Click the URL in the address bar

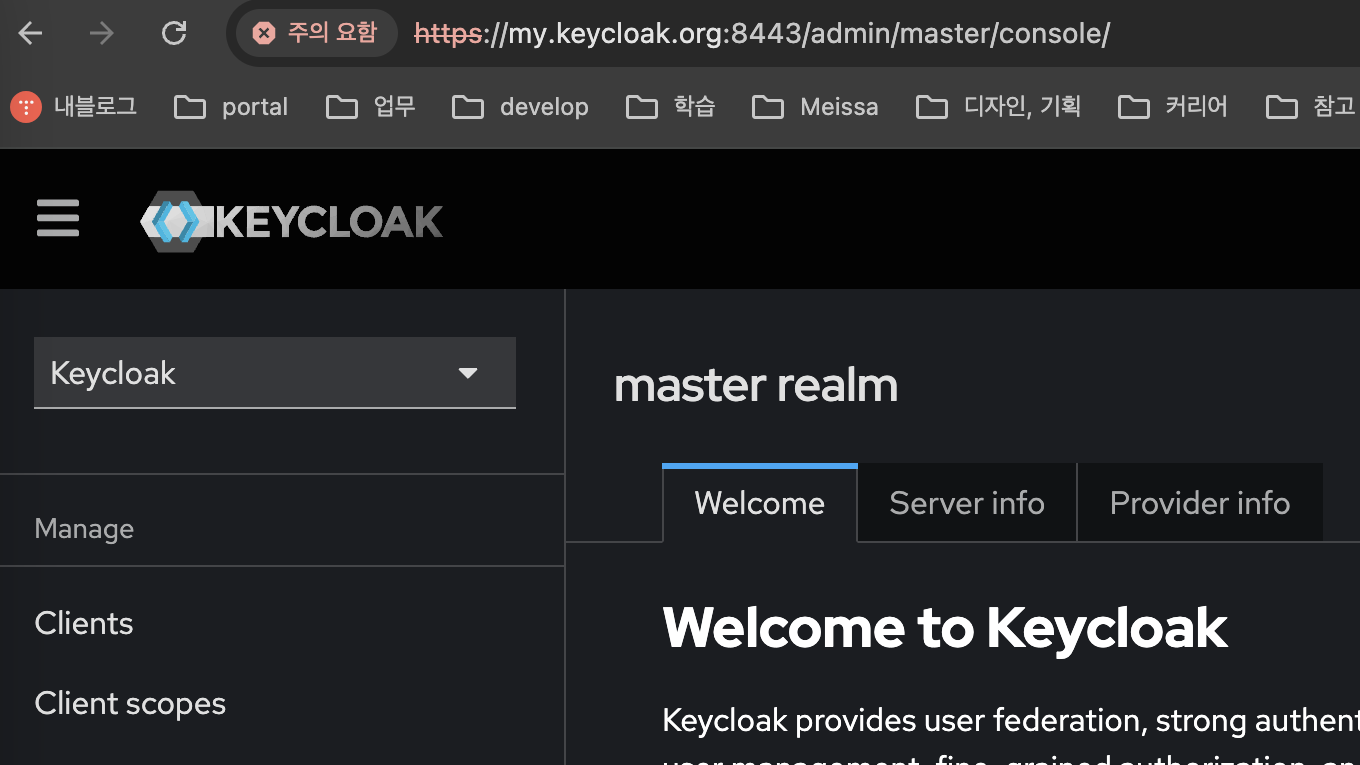762,34
